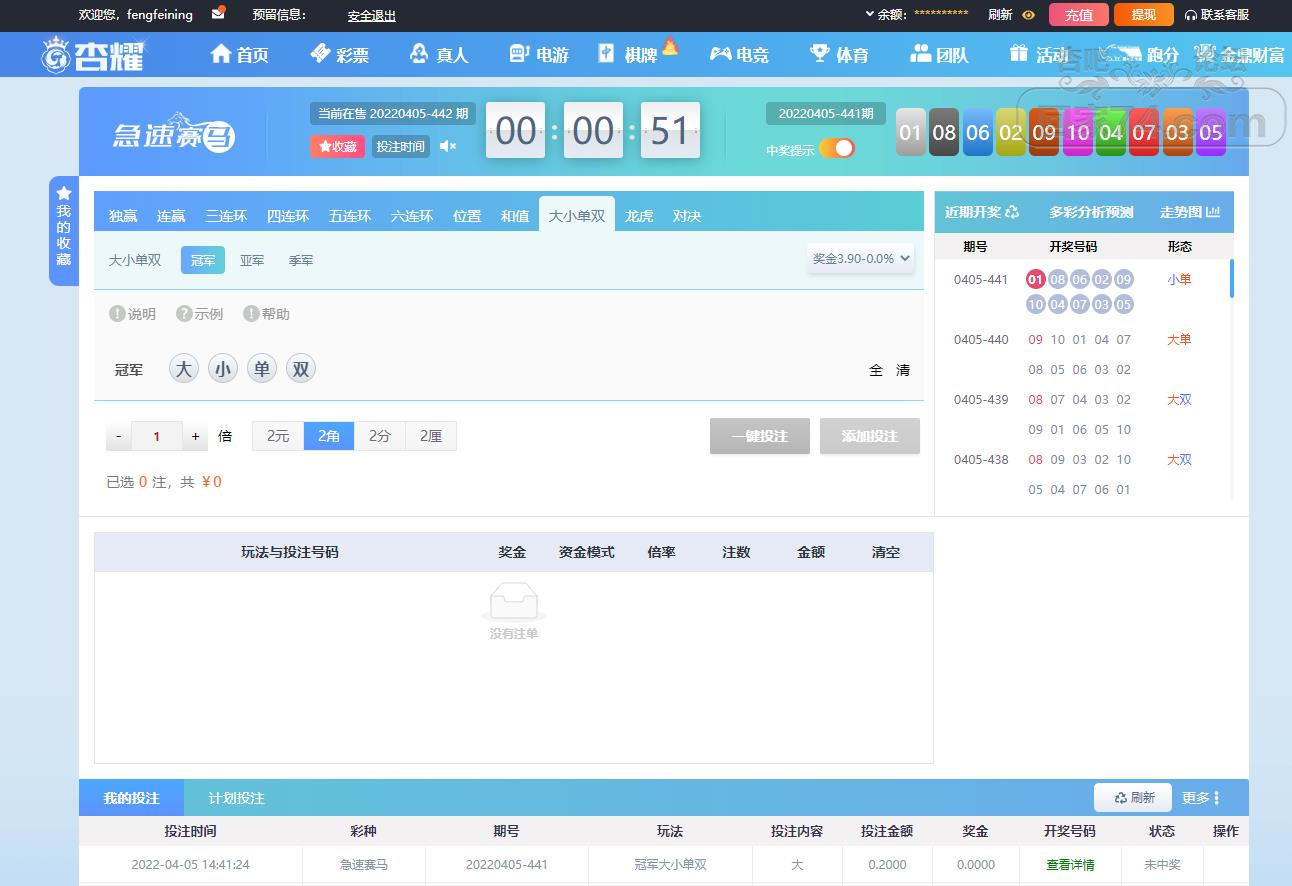Open 金鼎财富 in the navigation bar
Image resolution: width=1292 pixels, height=886 pixels.
tap(1240, 55)
